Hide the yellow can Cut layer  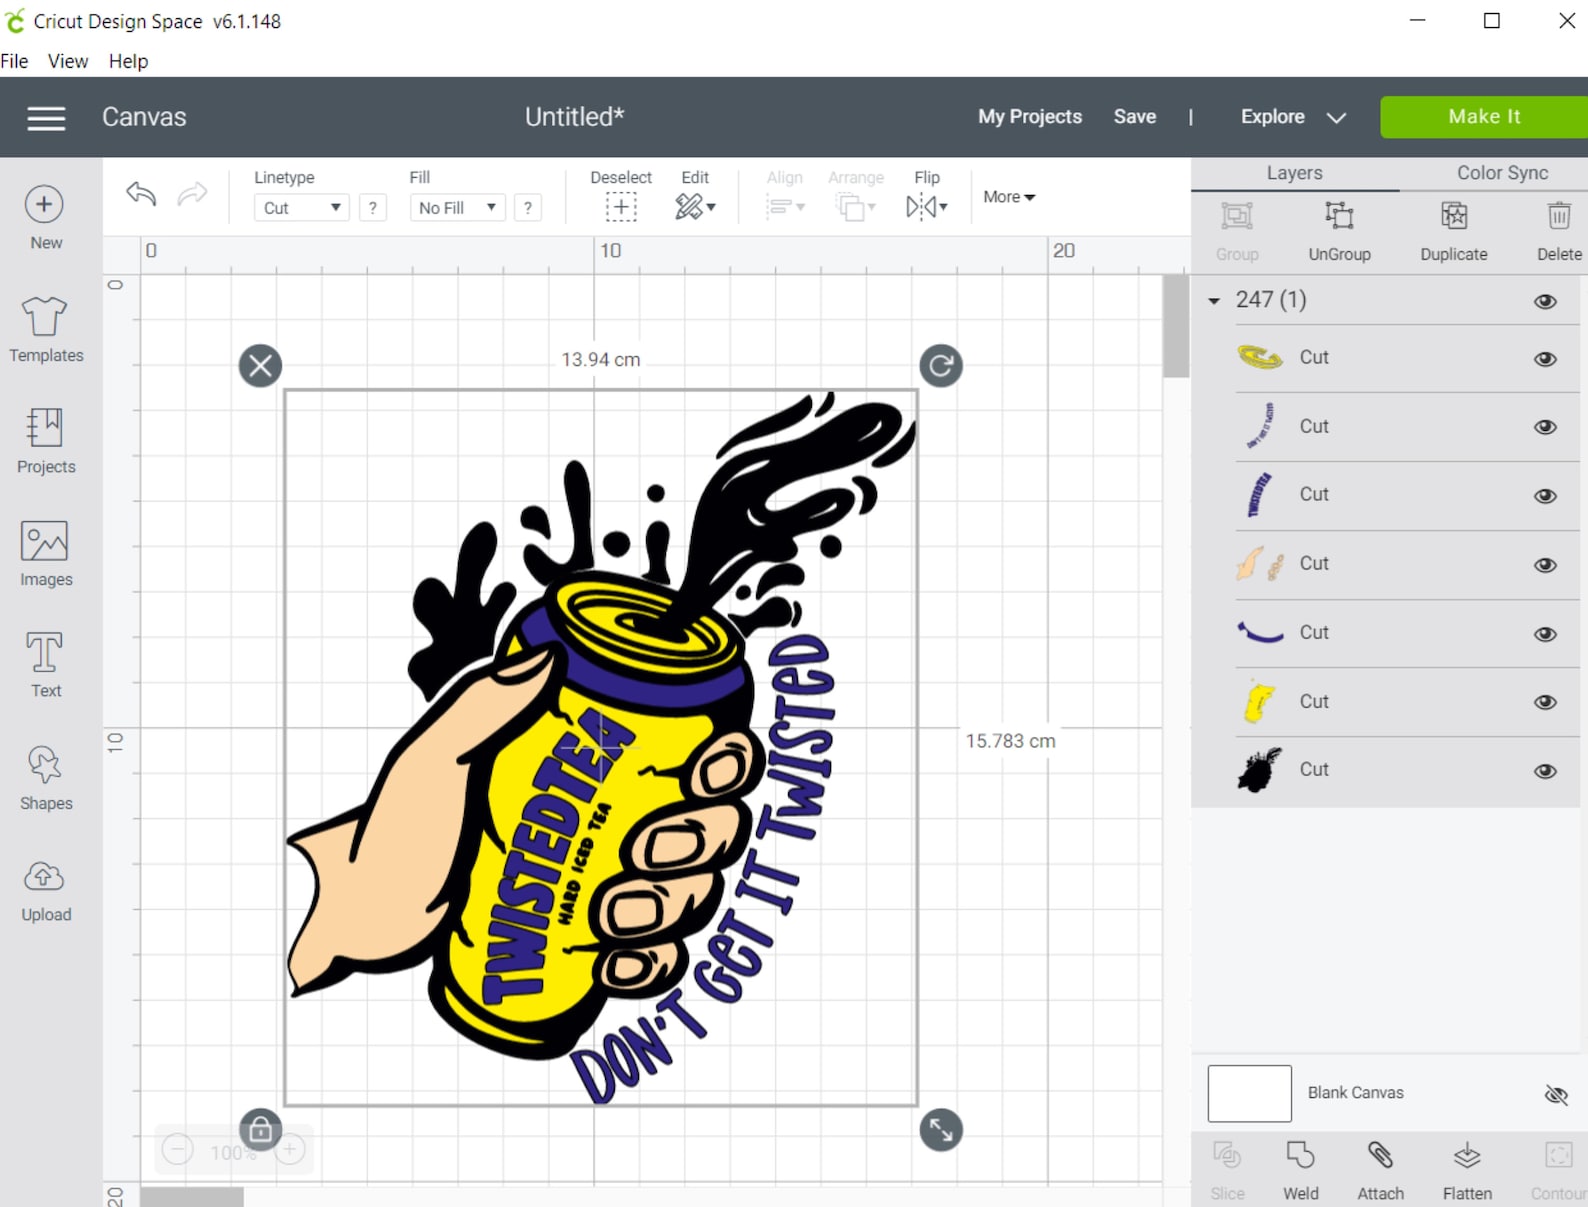1545,702
